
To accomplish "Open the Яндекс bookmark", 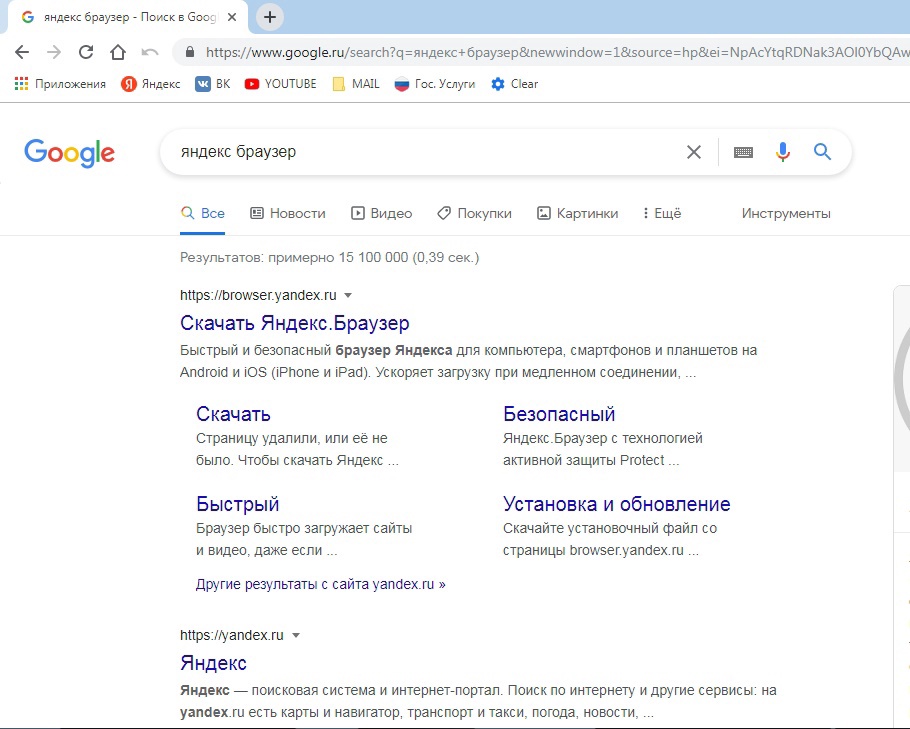I will tap(151, 84).
